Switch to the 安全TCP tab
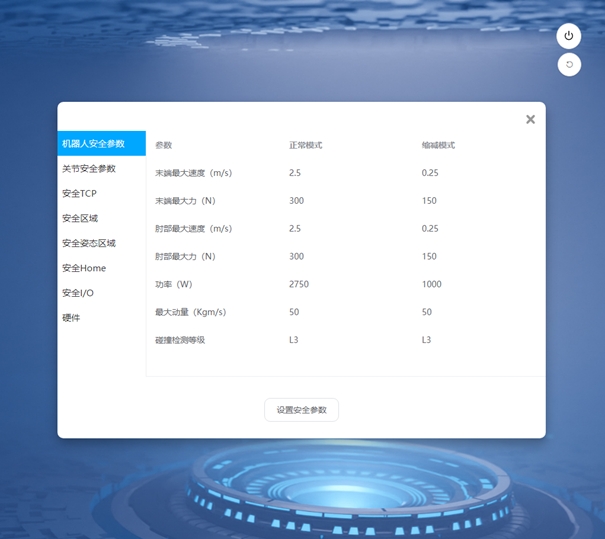The width and height of the screenshot is (605, 539). click(79, 194)
